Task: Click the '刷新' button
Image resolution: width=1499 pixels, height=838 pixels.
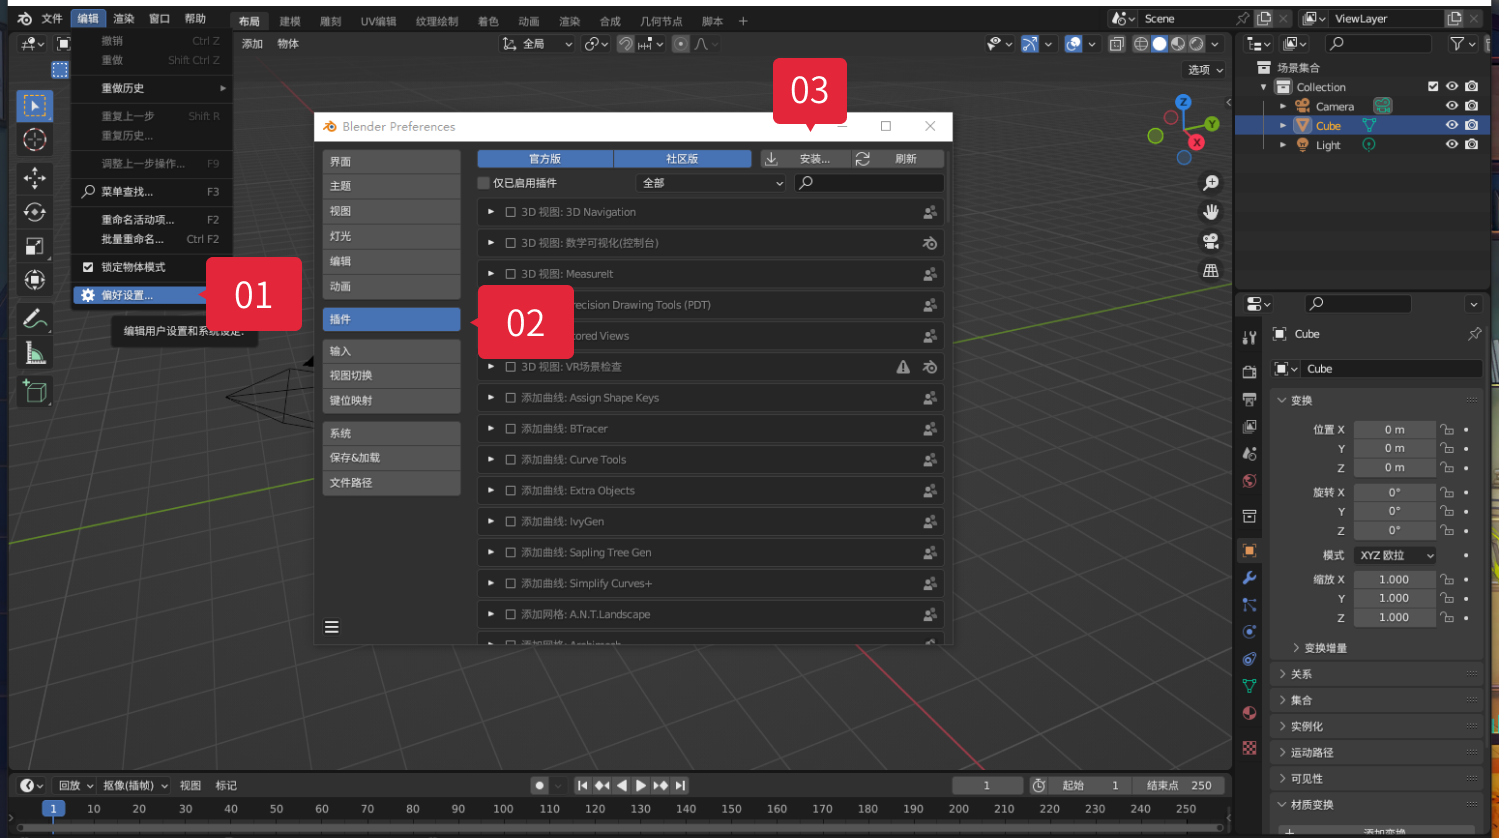Action: [897, 159]
